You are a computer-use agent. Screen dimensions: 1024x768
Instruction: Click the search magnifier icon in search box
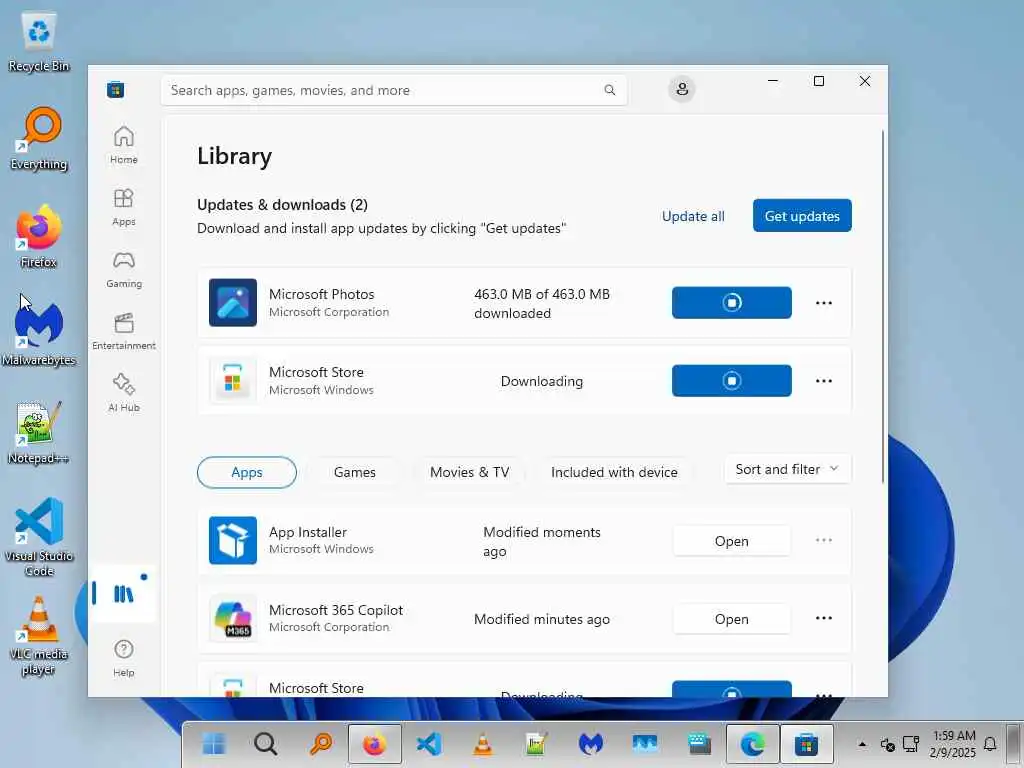(609, 90)
